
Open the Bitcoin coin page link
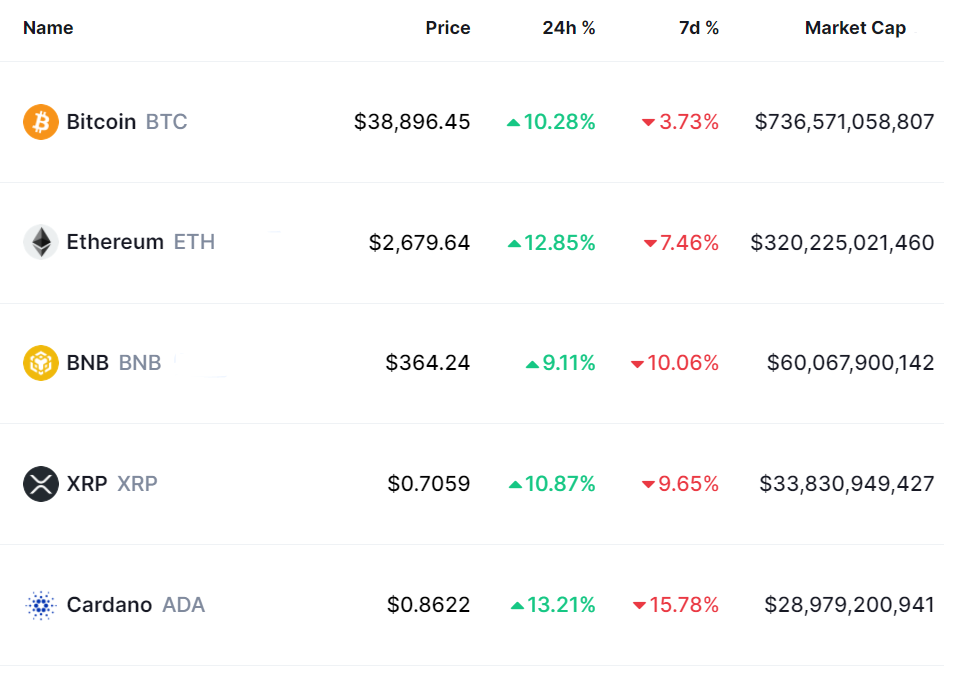click(x=101, y=122)
